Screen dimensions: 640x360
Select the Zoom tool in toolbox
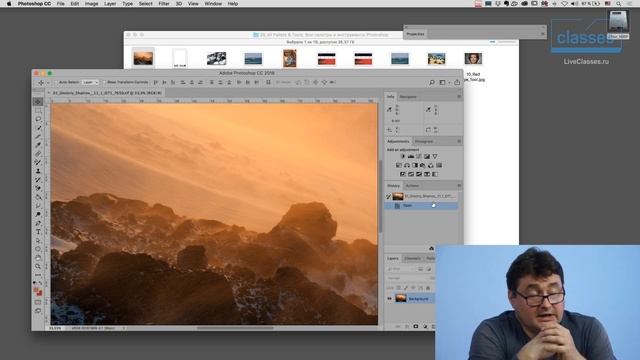tap(38, 266)
